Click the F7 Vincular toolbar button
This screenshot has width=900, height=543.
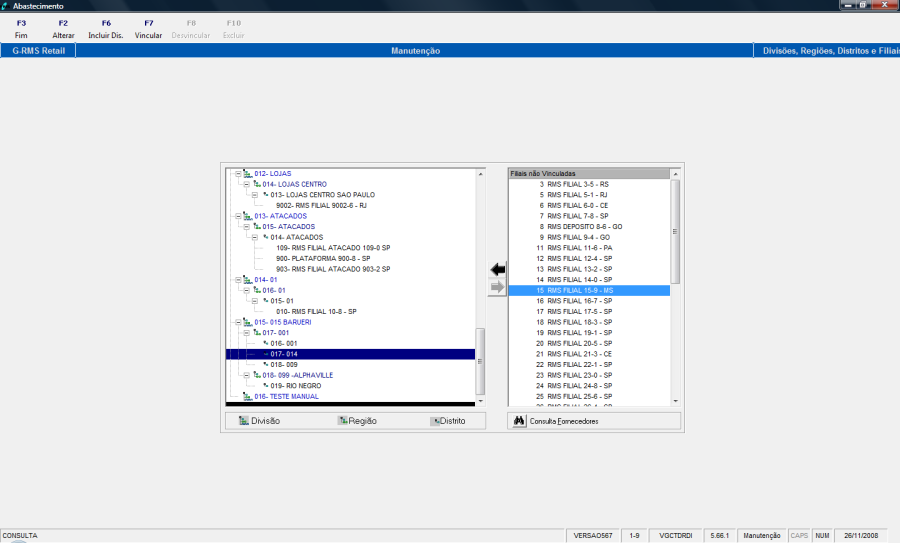click(148, 29)
